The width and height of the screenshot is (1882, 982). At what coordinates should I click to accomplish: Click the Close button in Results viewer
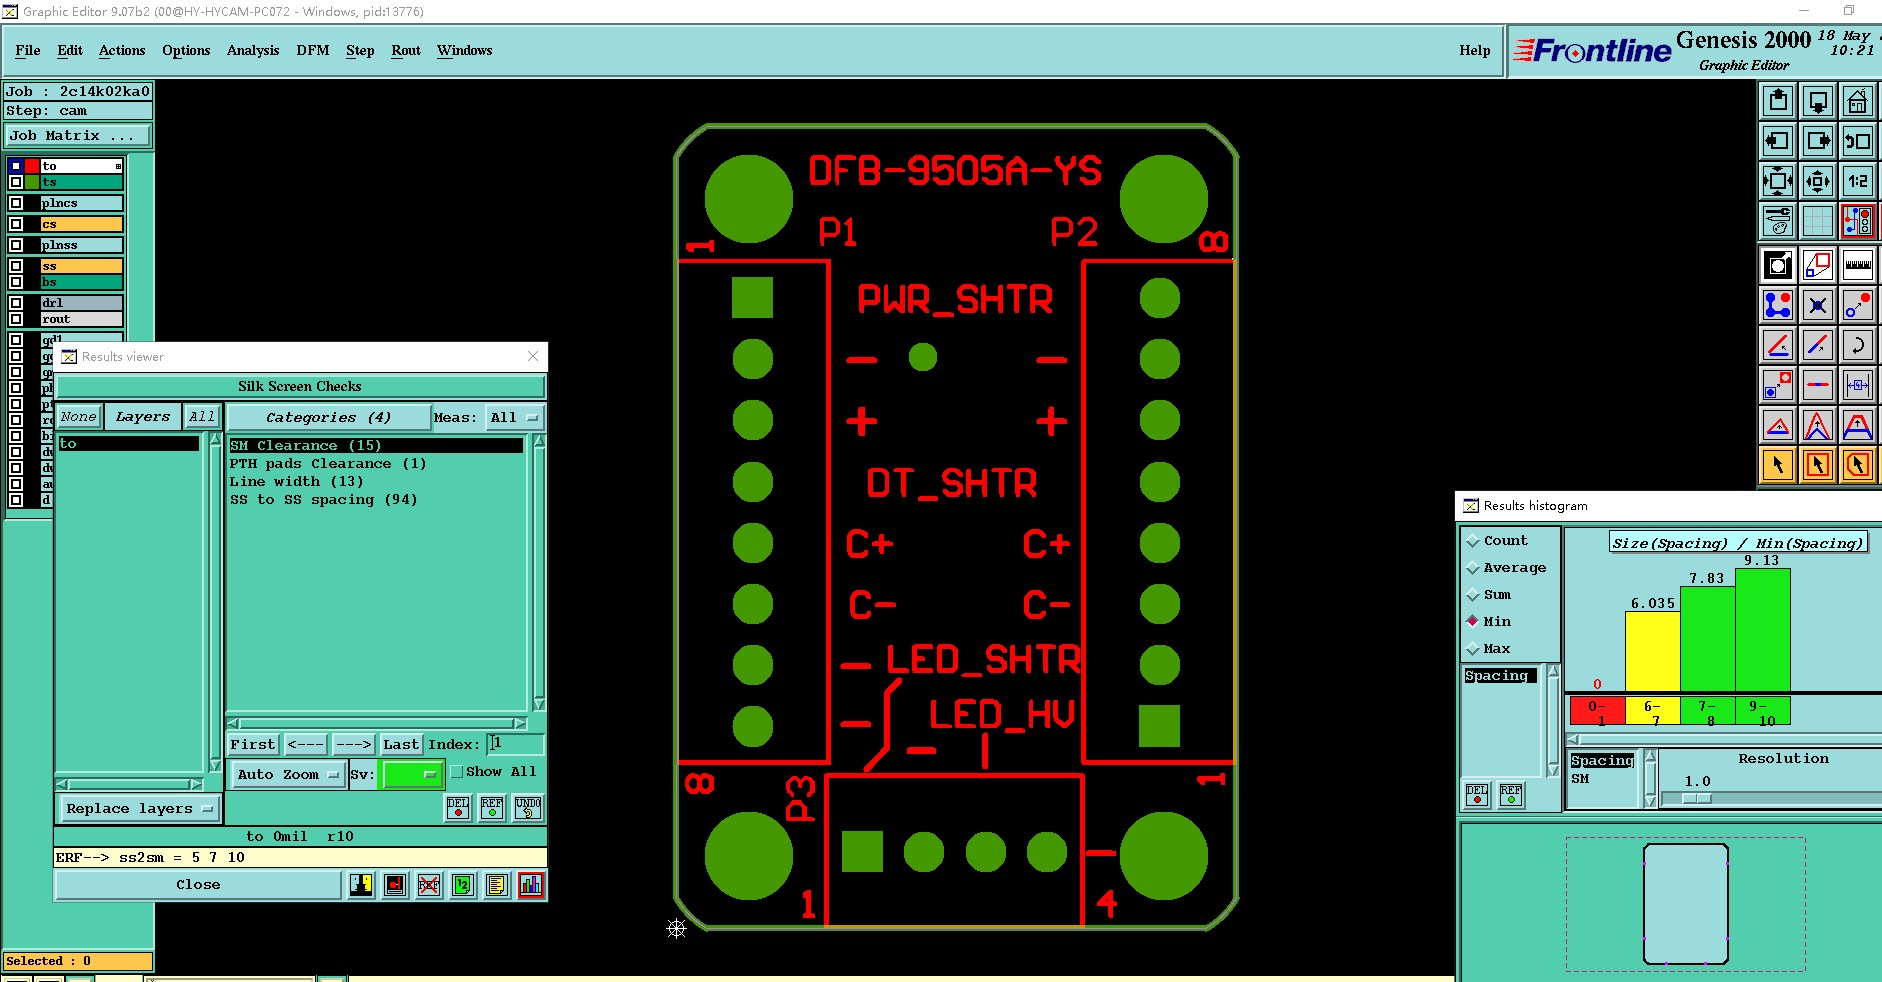click(x=198, y=885)
